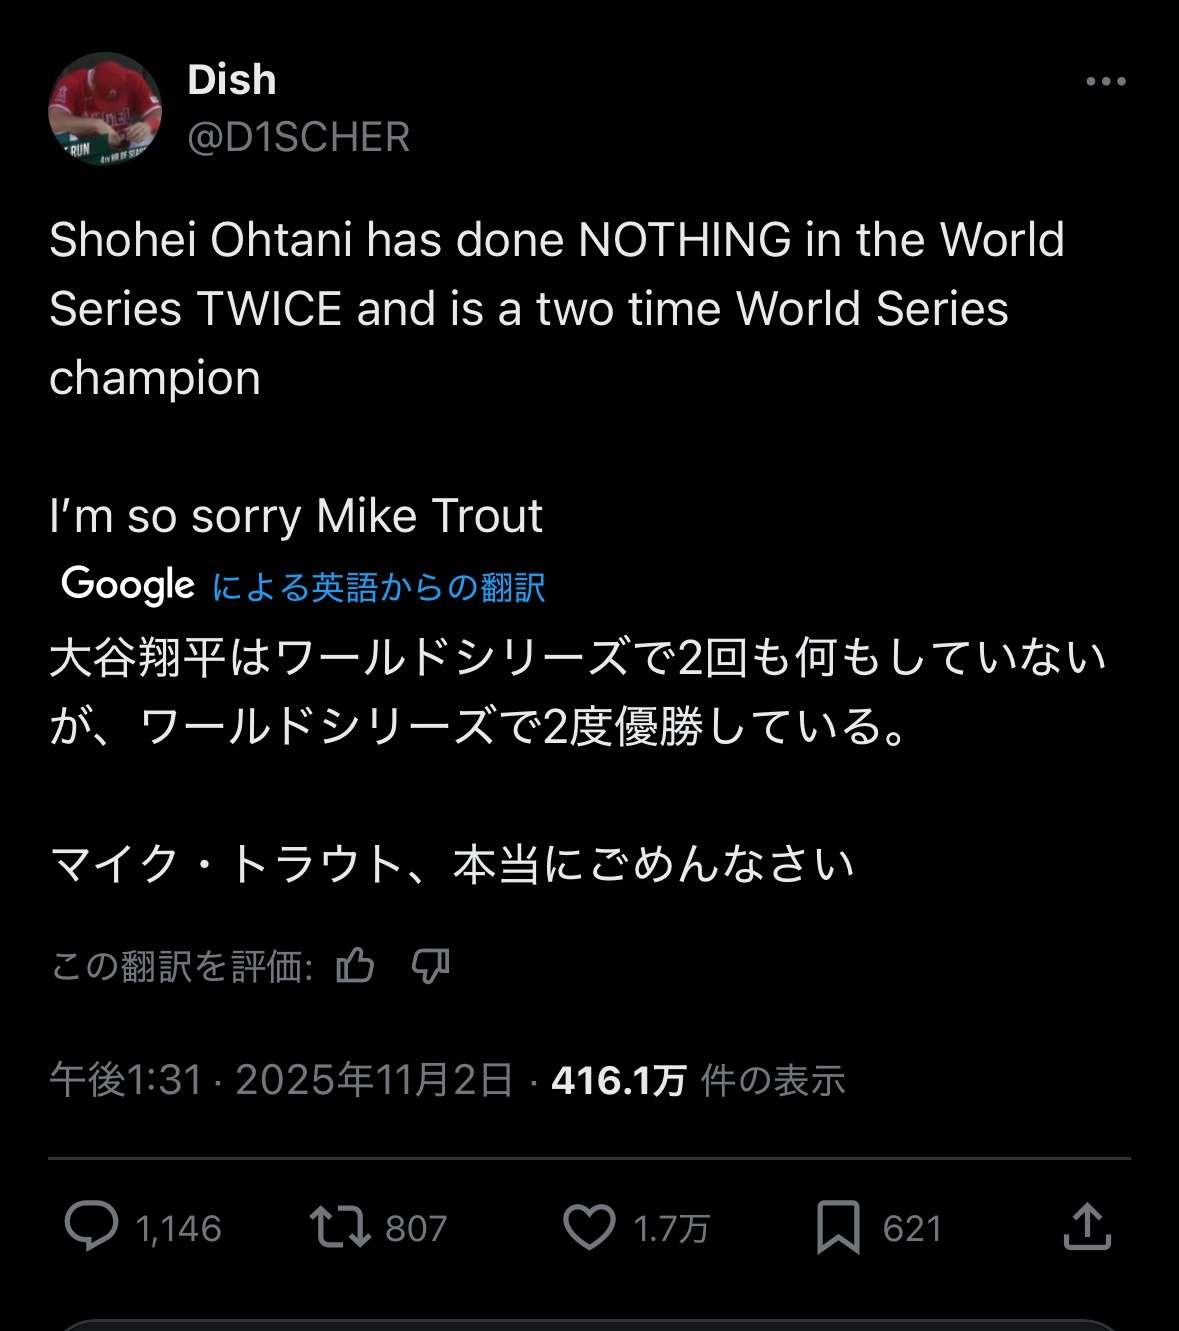Tap the 807 reposts count

coord(416,1228)
